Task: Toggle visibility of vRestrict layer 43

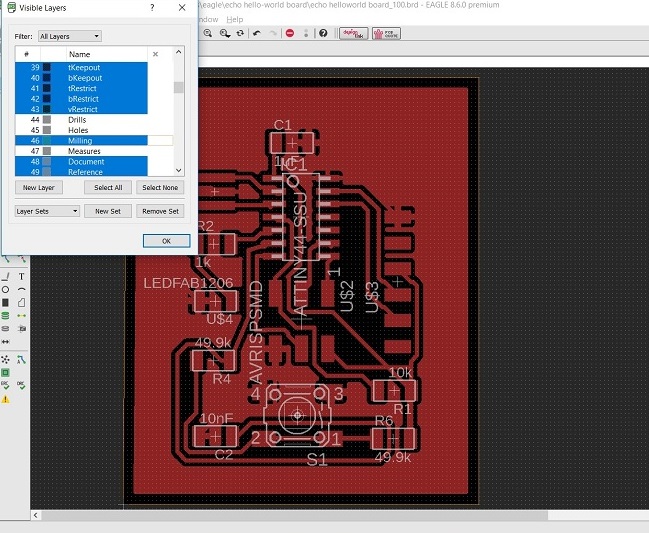Action: 81,109
